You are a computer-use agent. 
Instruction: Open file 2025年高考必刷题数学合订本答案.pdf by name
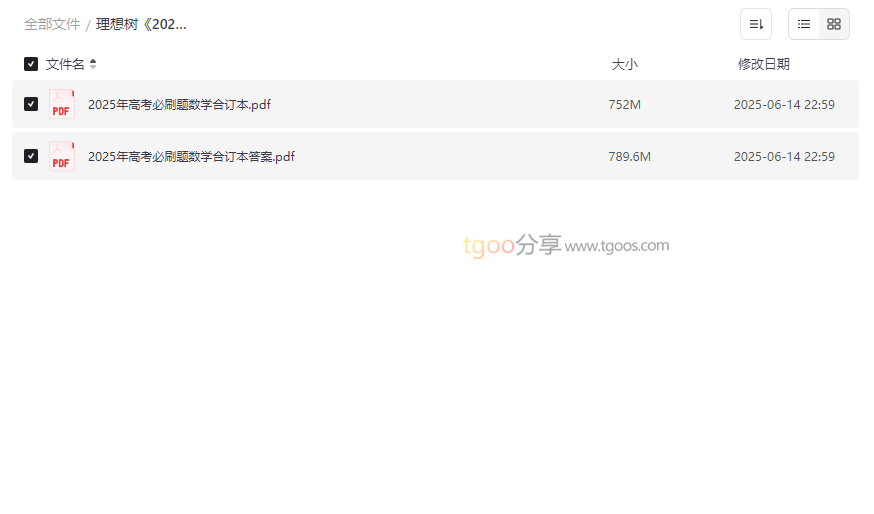tap(191, 157)
